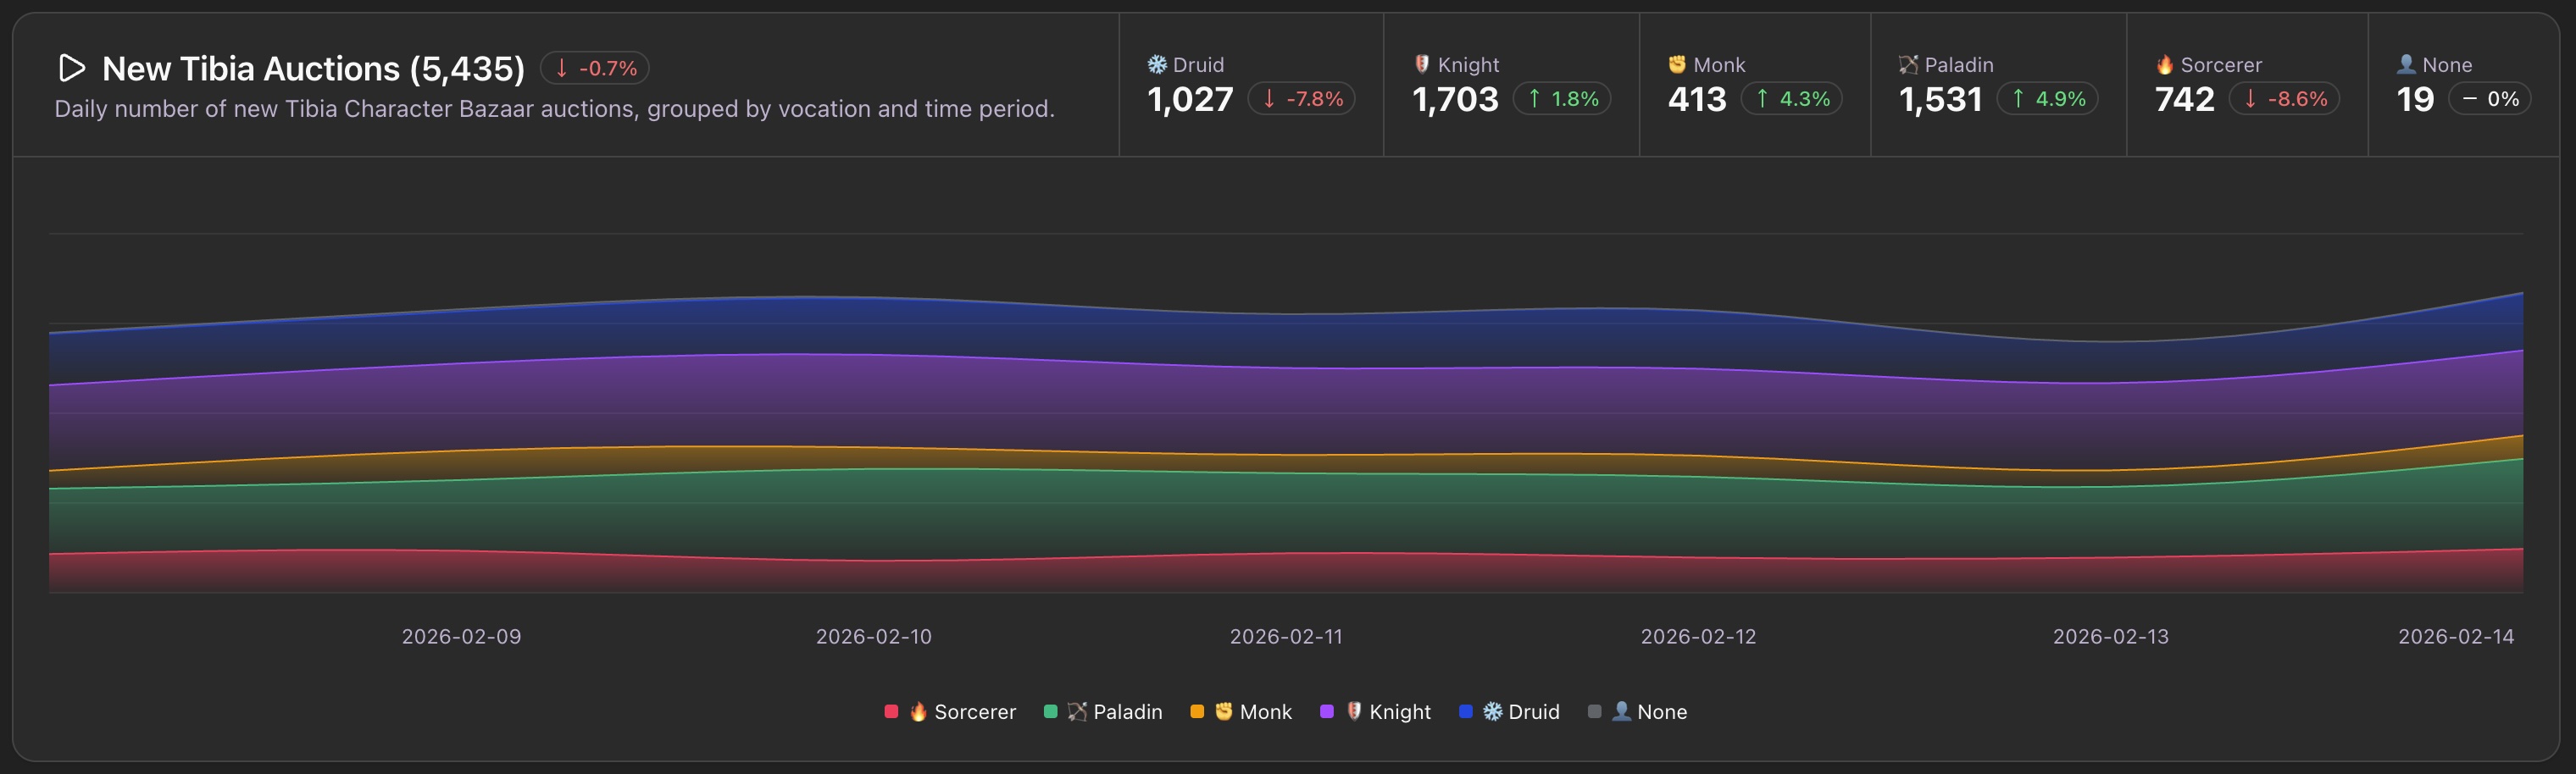This screenshot has height=774, width=2576.
Task: Toggle the Knight series via its legend label
Action: pyautogui.click(x=1400, y=712)
